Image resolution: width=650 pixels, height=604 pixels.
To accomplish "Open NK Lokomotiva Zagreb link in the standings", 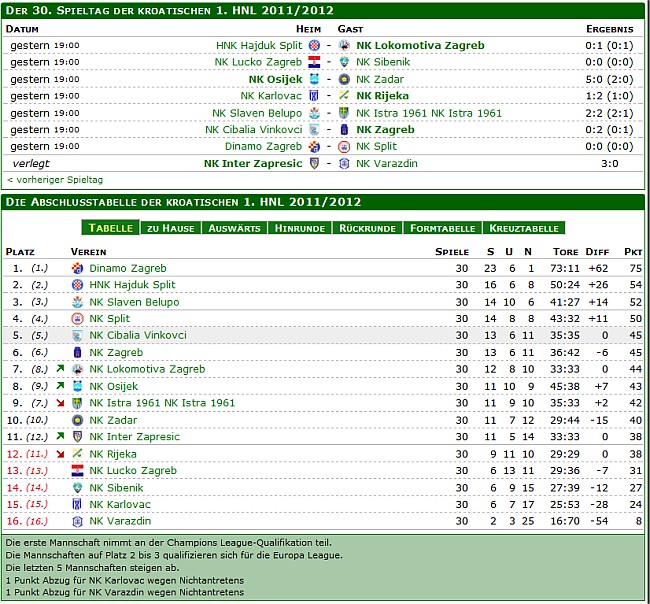I will (x=147, y=369).
